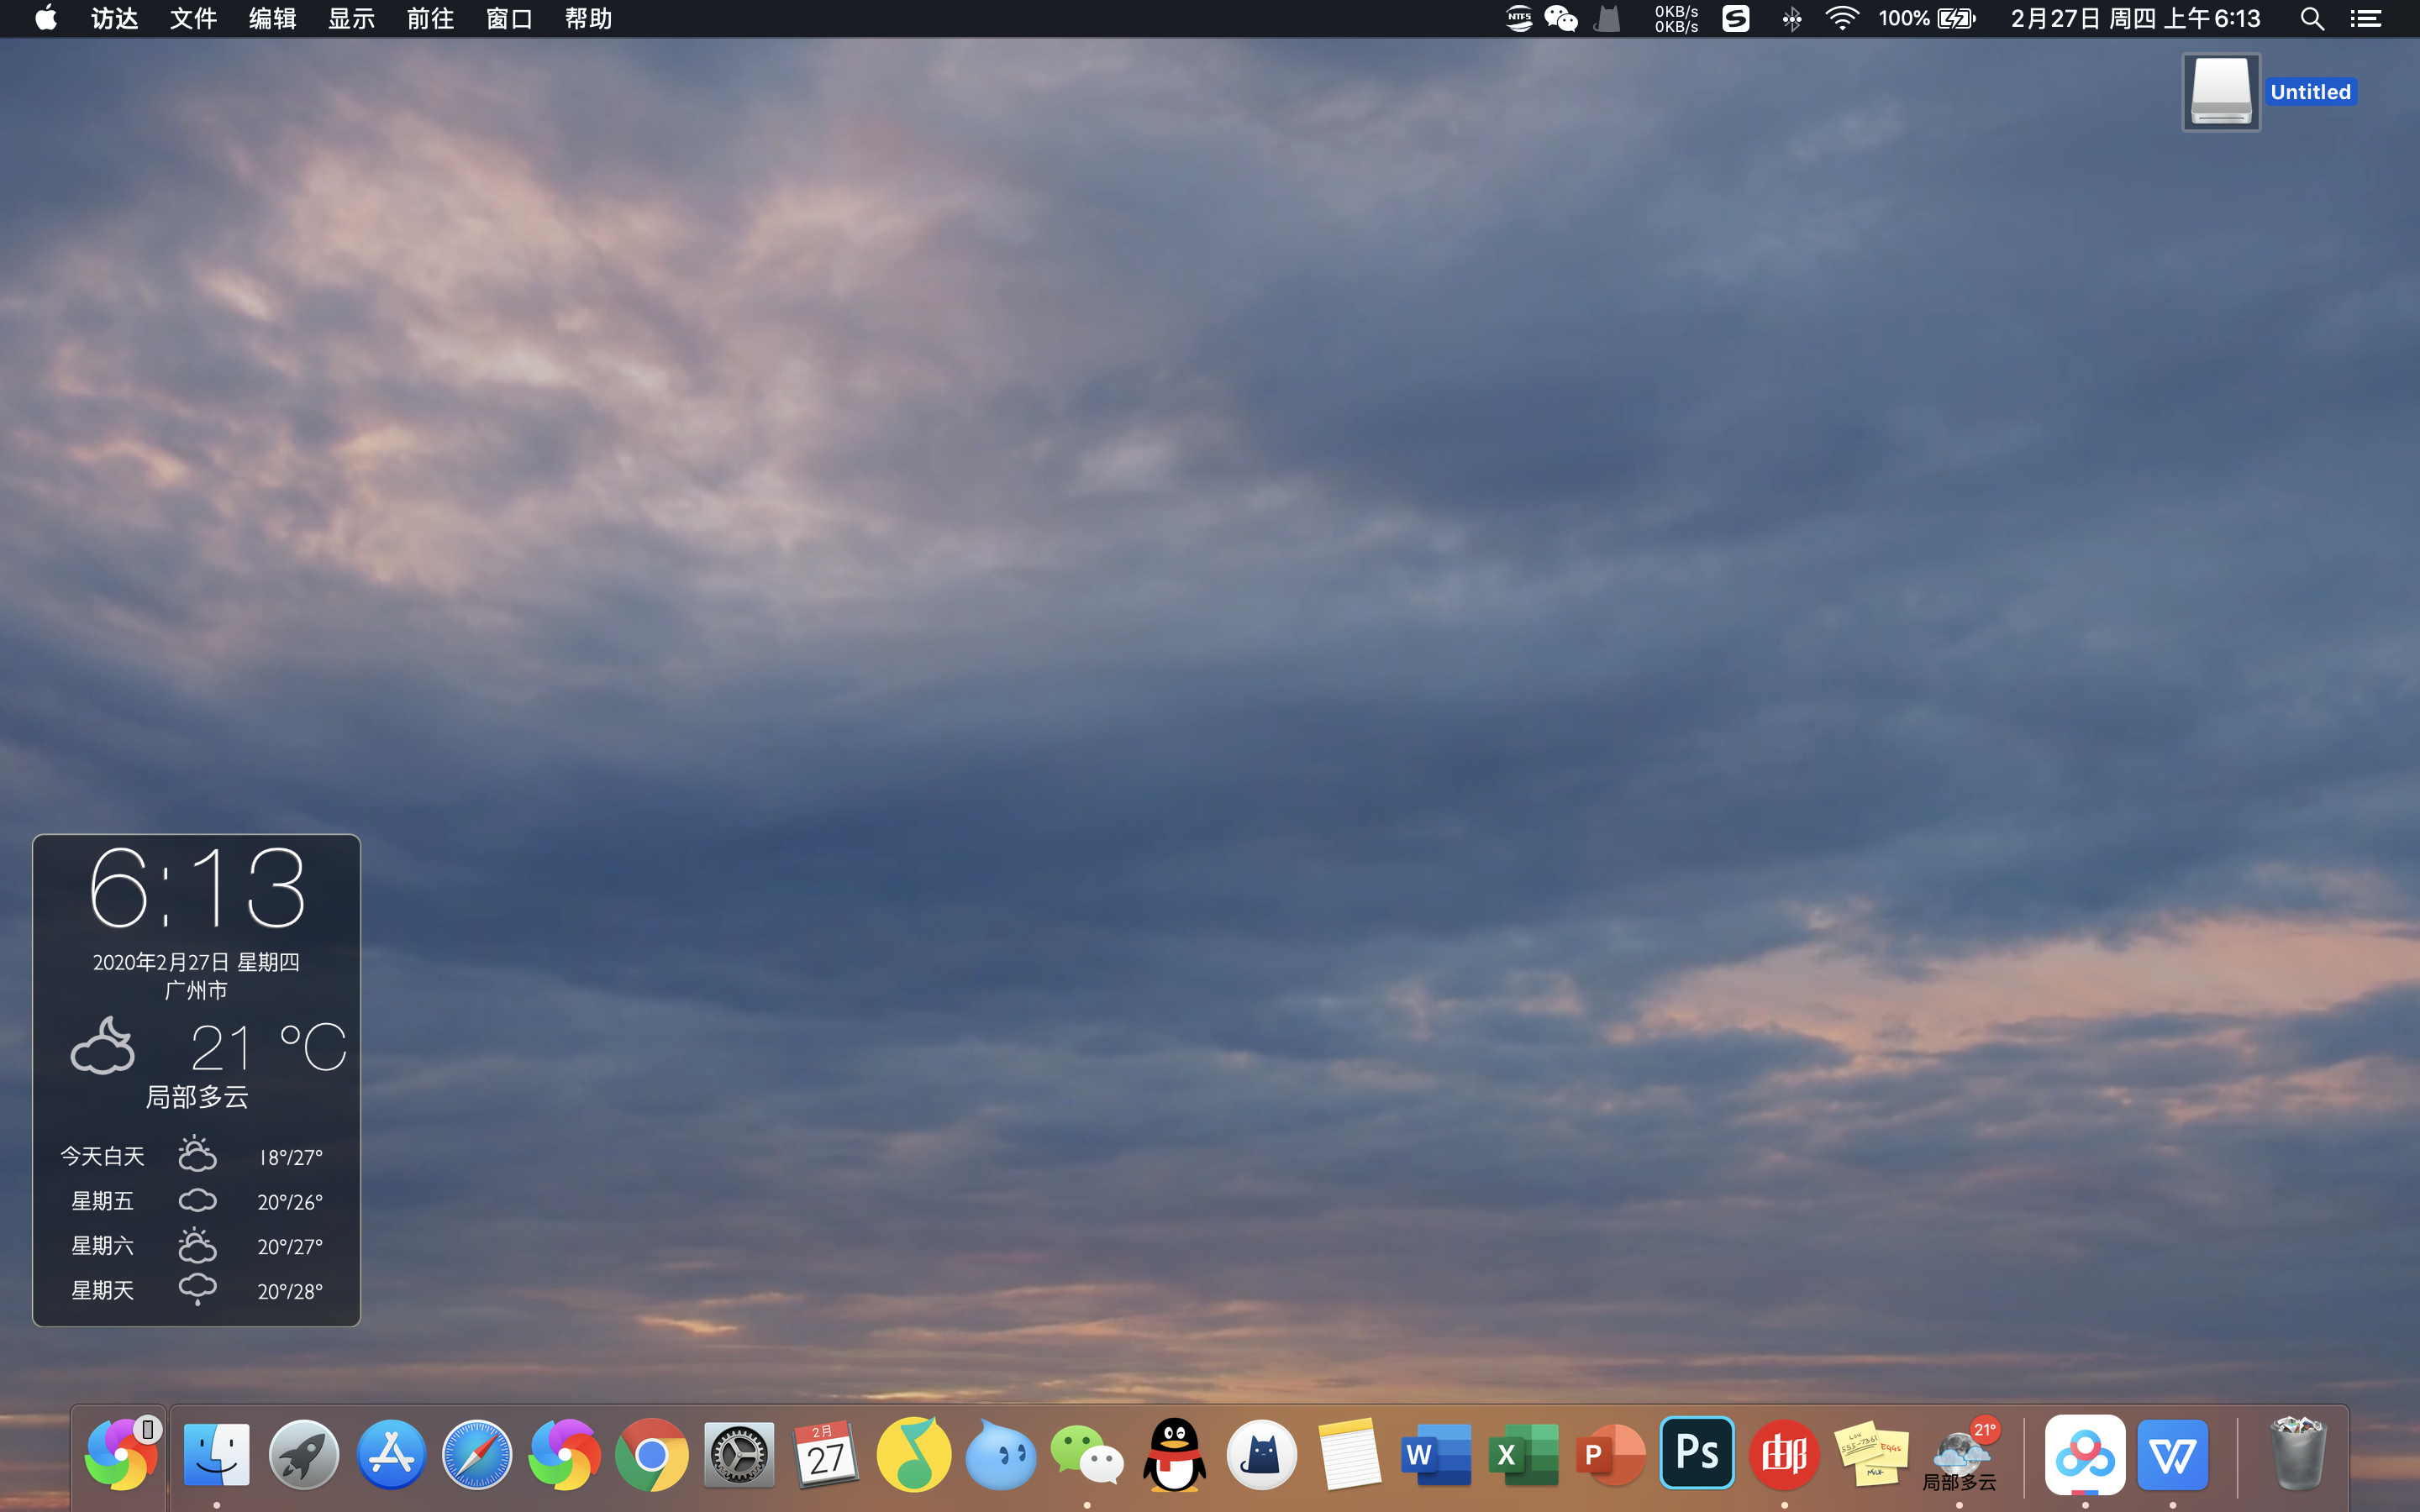Click 局部多云 condition text in widget
The image size is (2420, 1512).
(197, 1097)
